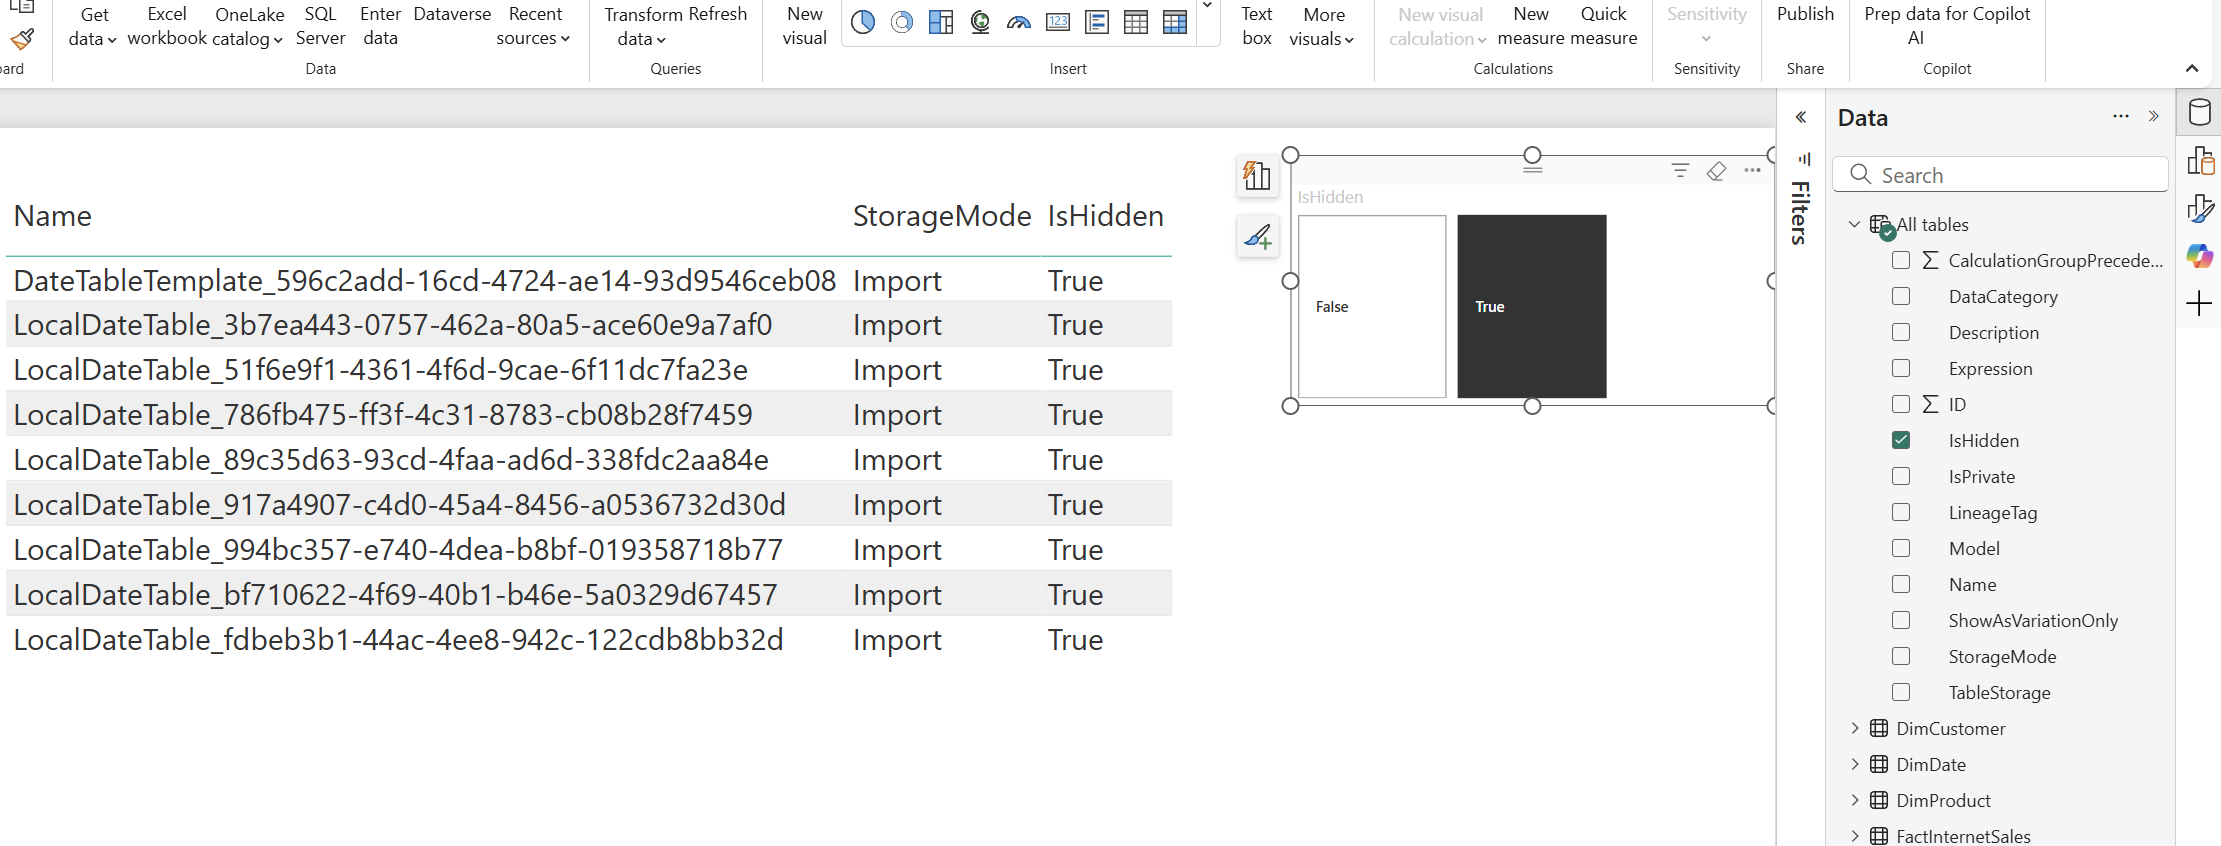Click the Publish button
The image size is (2221, 846).
(1805, 15)
